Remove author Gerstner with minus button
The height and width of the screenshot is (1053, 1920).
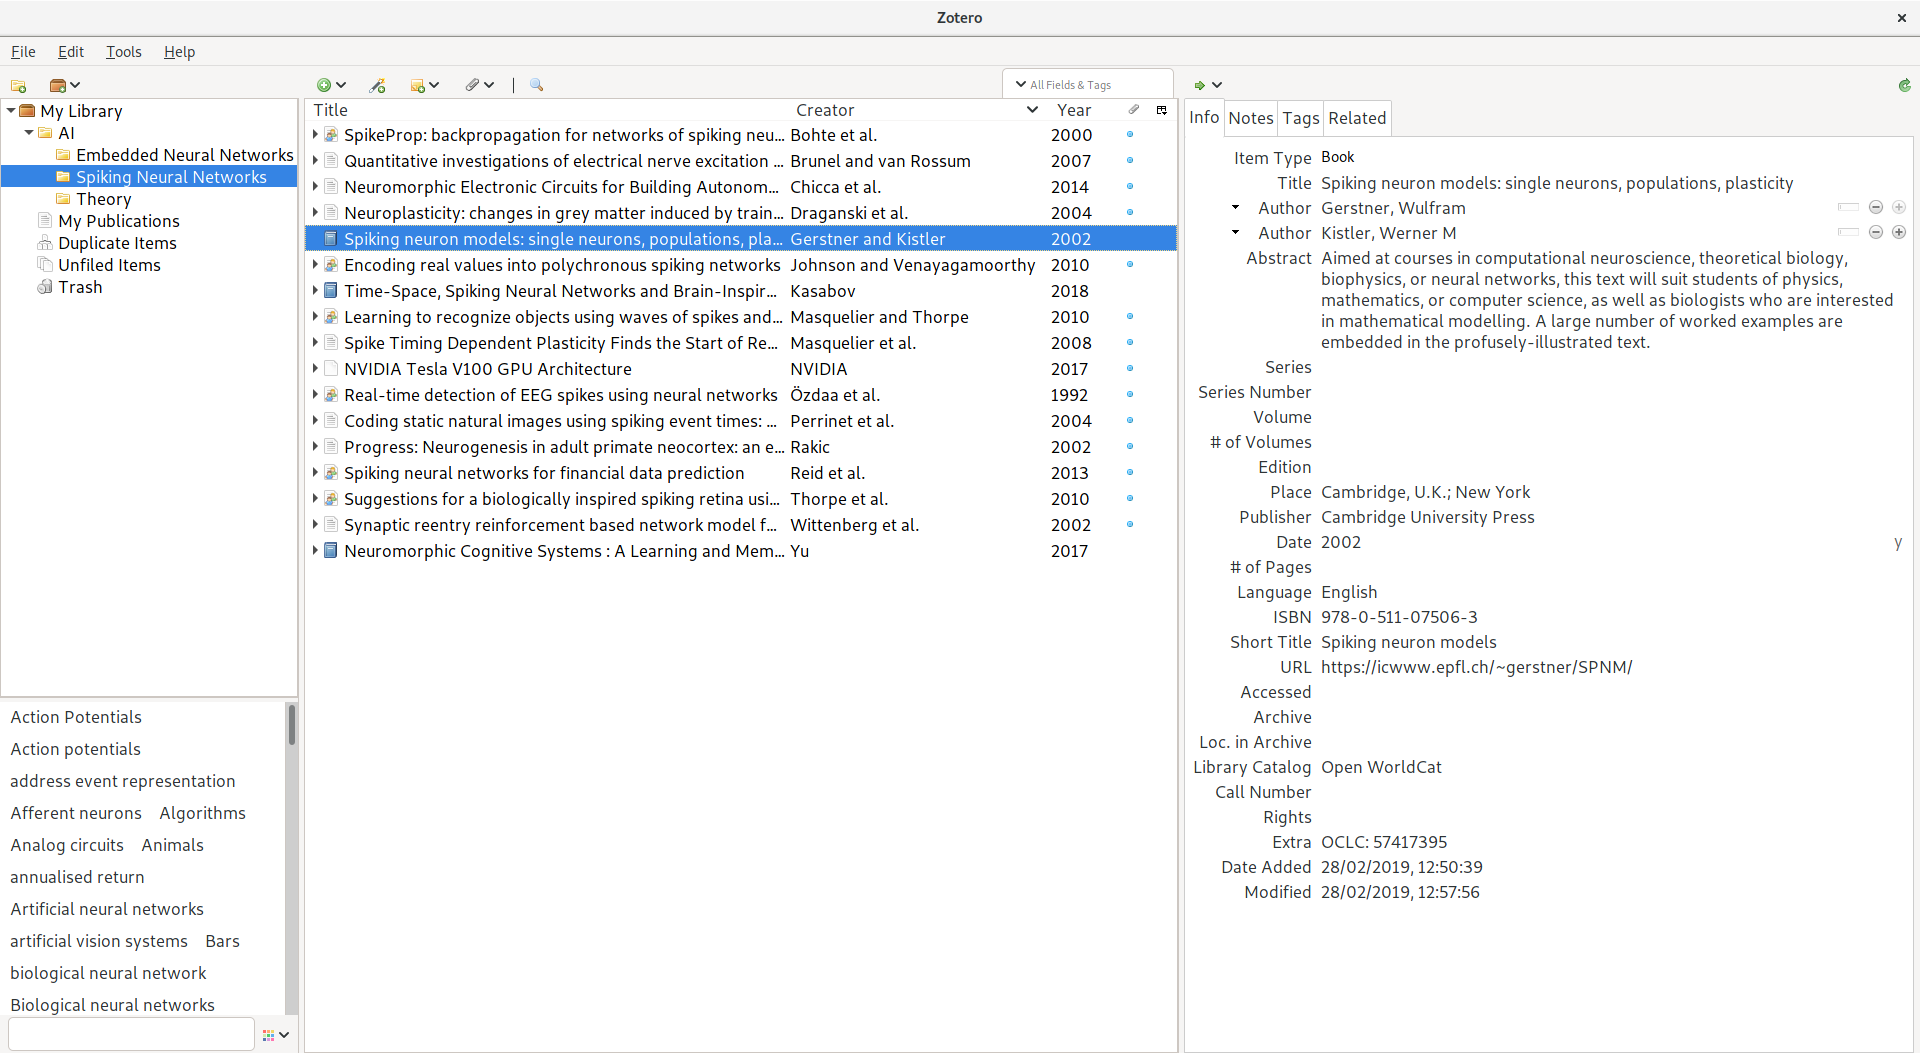1876,208
